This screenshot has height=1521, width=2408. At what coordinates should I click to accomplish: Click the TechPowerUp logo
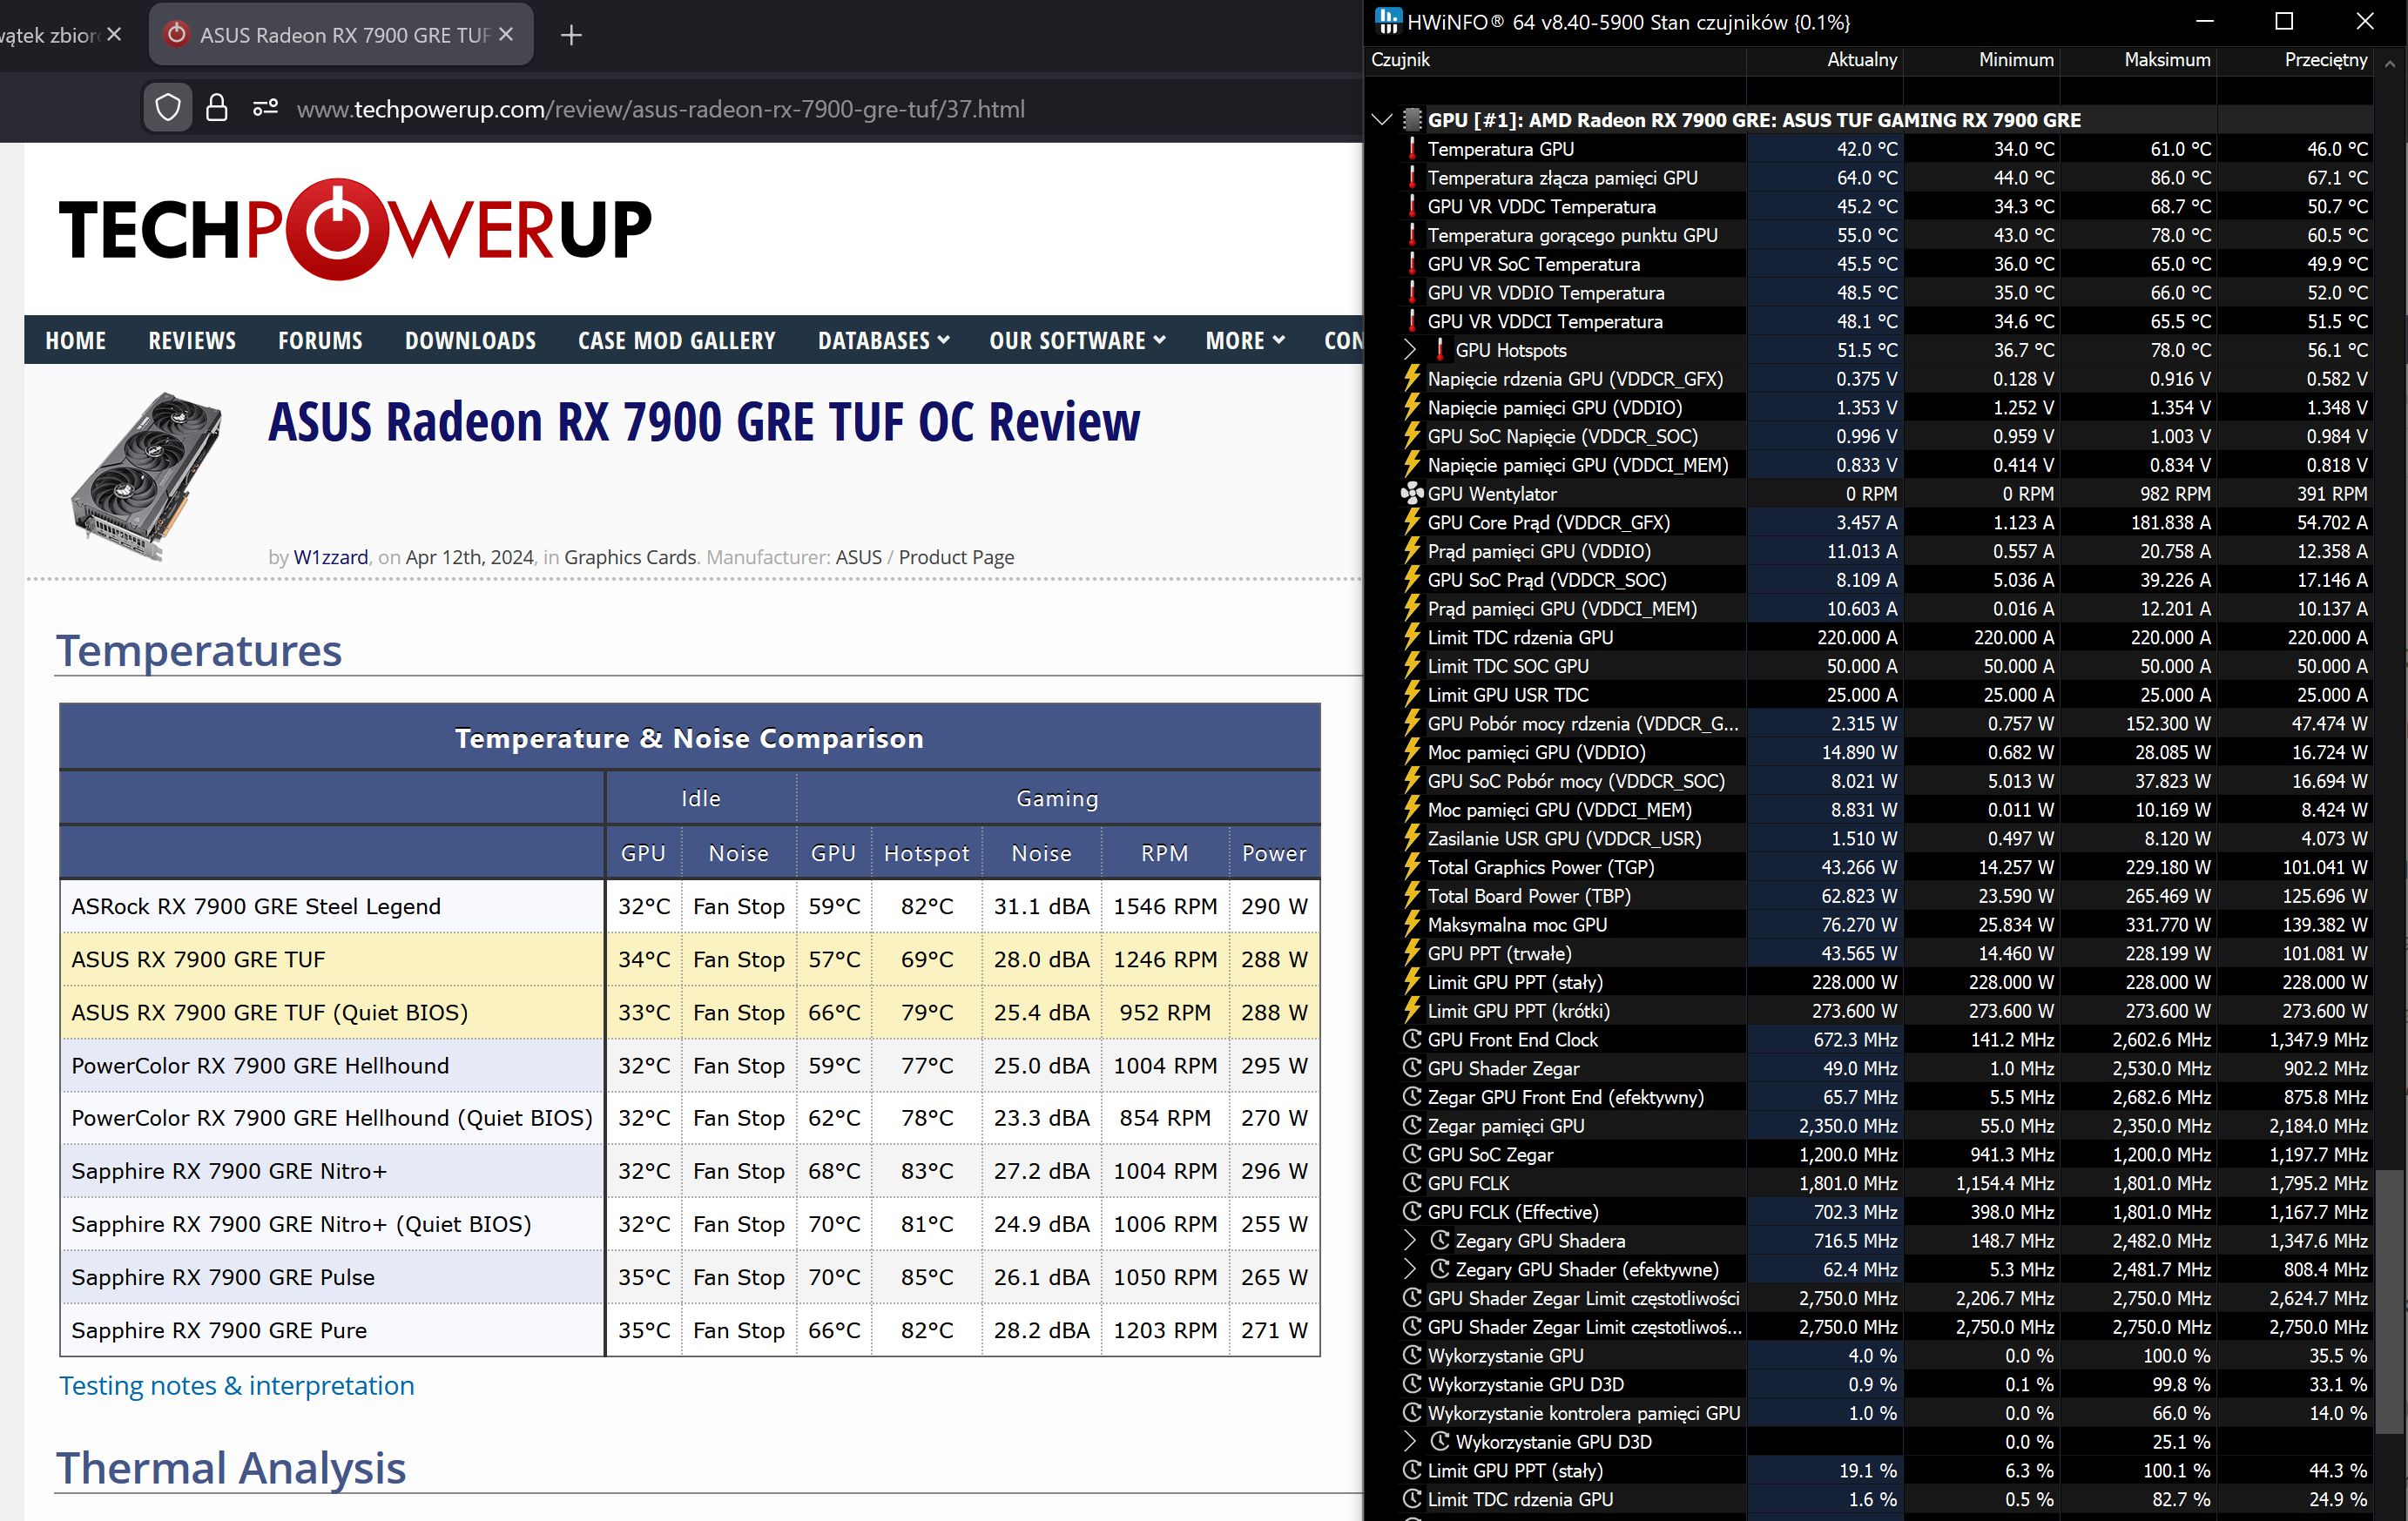[355, 229]
